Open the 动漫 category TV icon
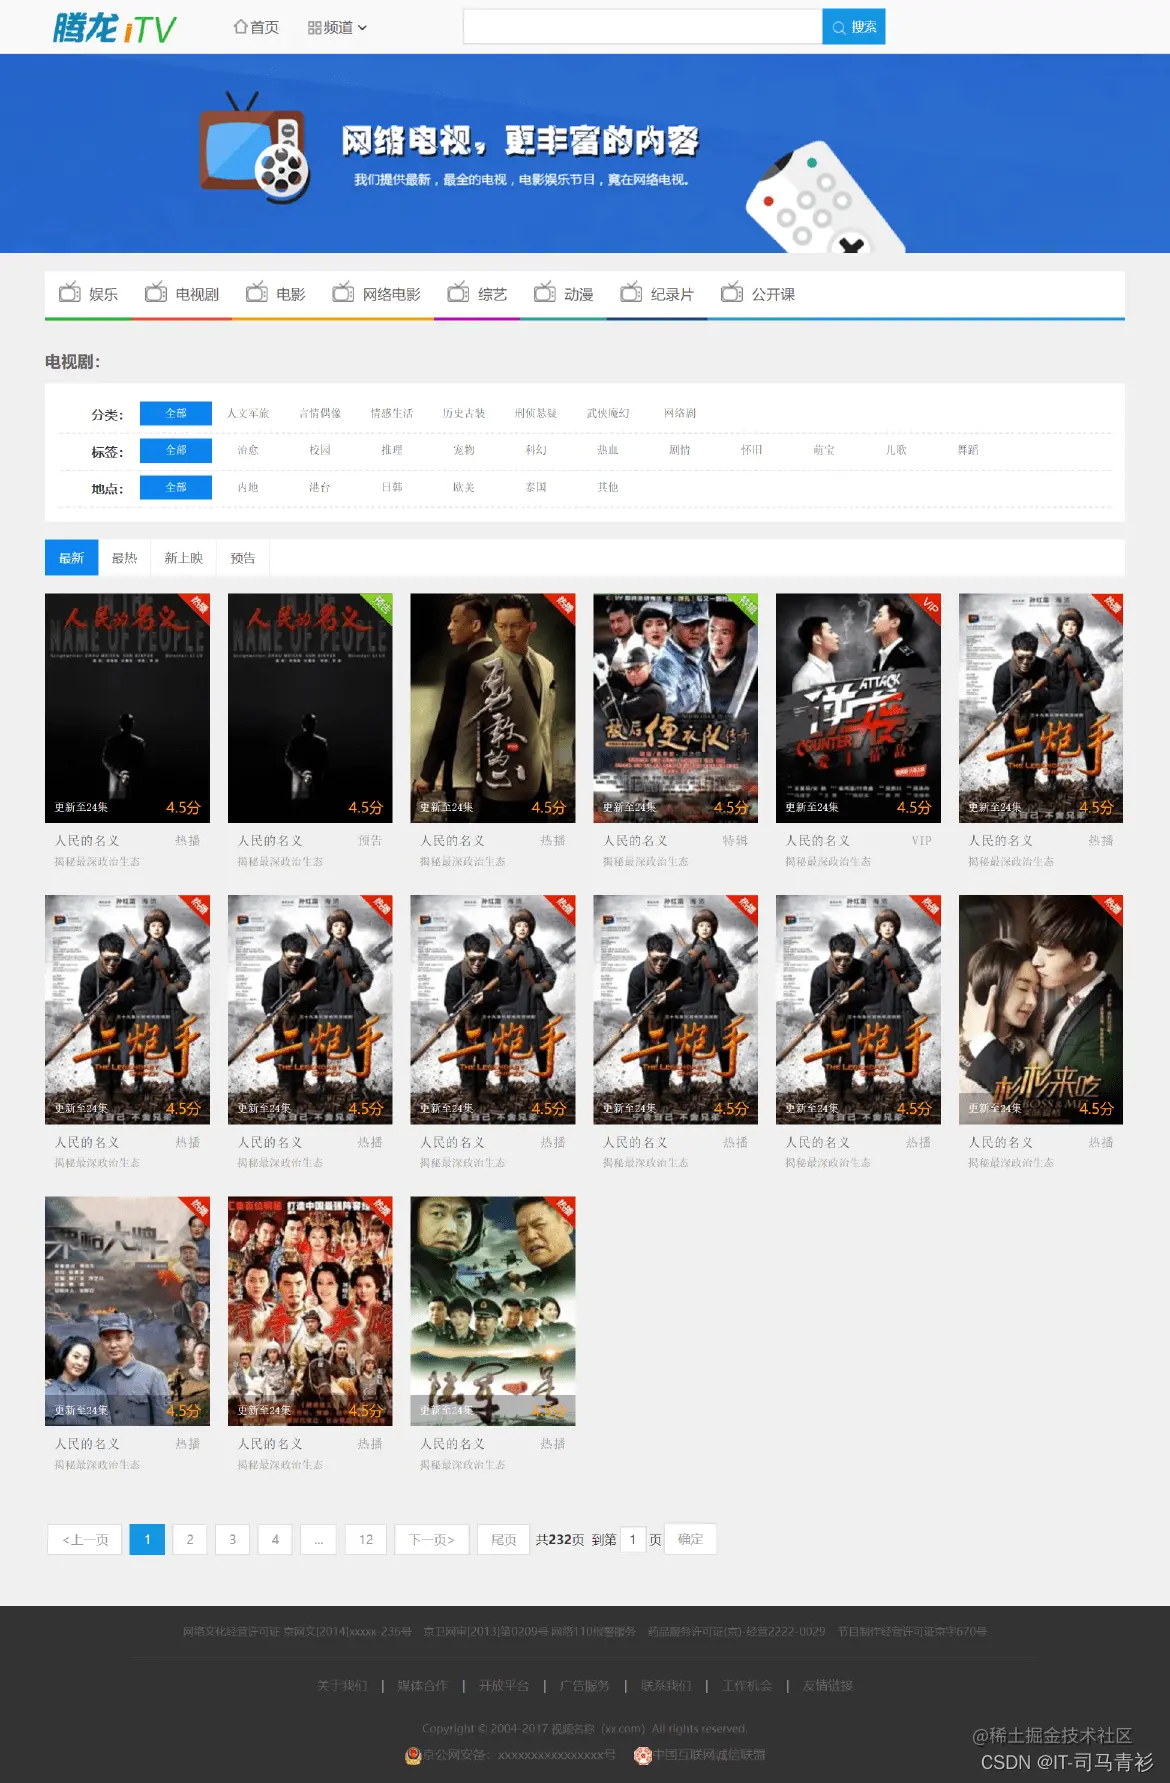Screen dimensions: 1170x1783 545,292
